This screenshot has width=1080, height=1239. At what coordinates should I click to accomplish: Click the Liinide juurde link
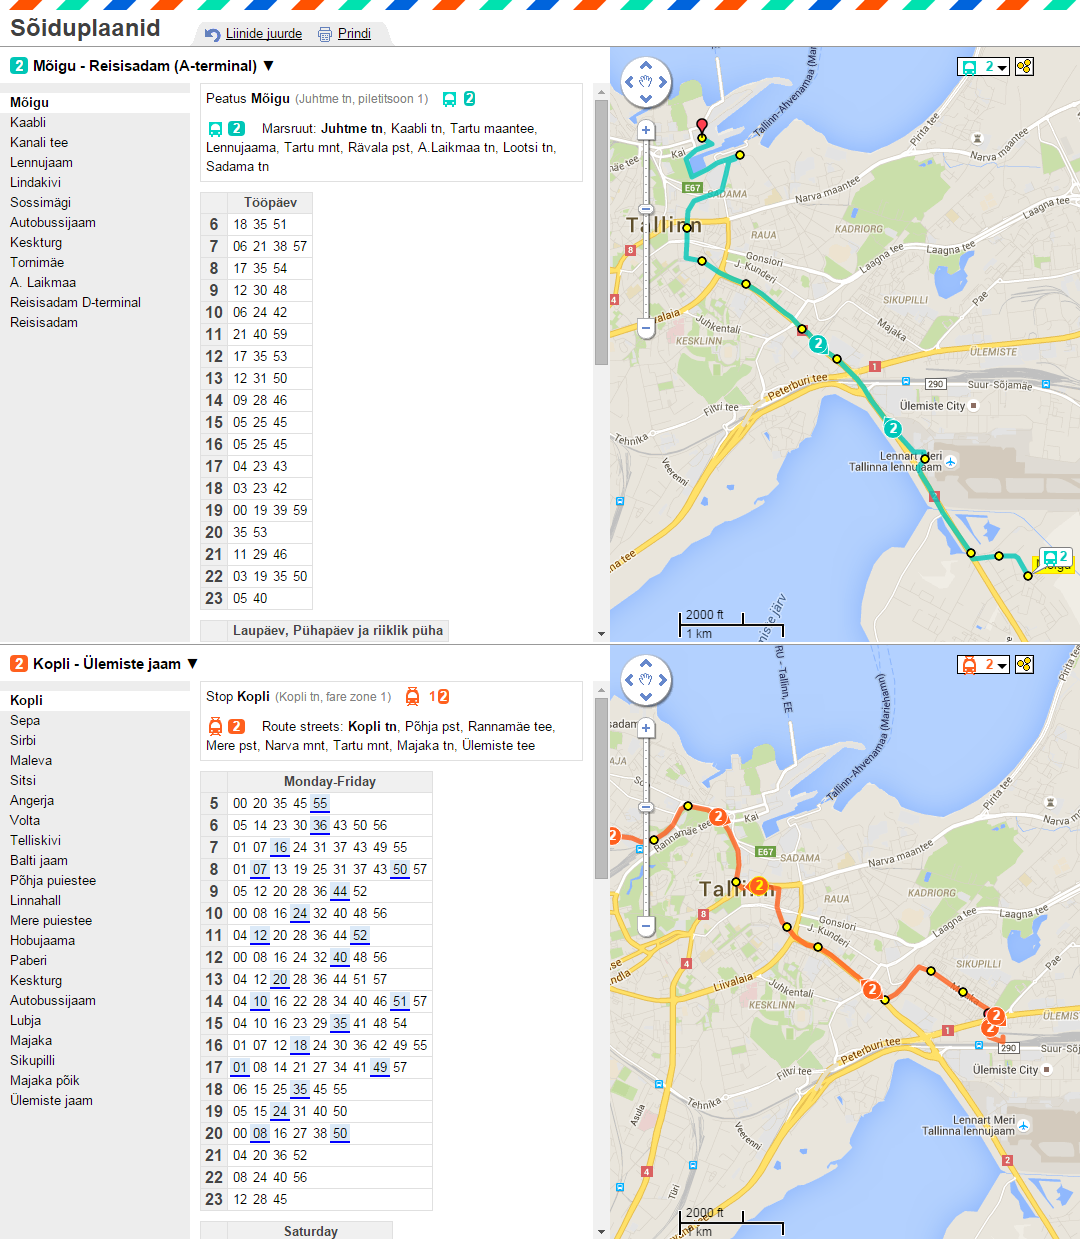tap(264, 34)
